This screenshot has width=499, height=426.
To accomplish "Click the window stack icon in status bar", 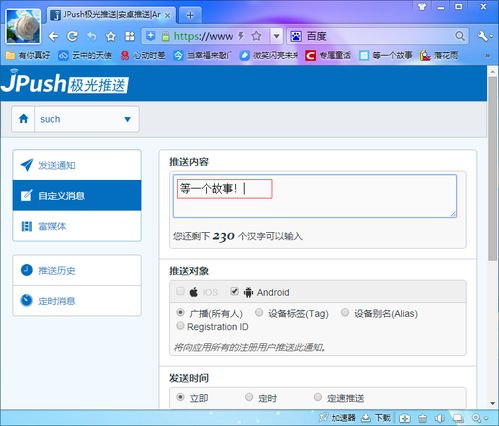I will (458, 418).
